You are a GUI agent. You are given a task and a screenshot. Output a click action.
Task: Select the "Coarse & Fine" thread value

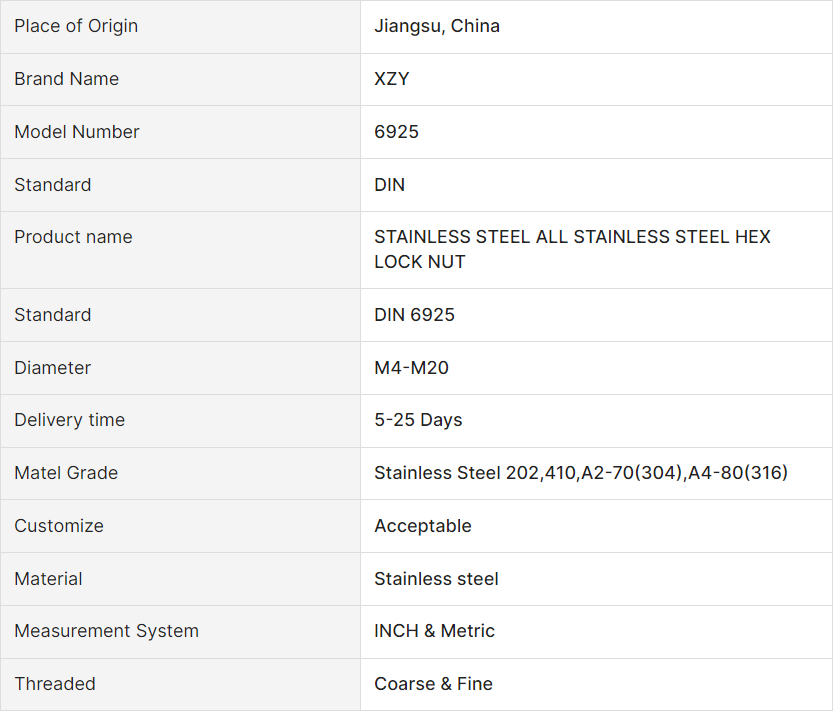[x=433, y=684]
